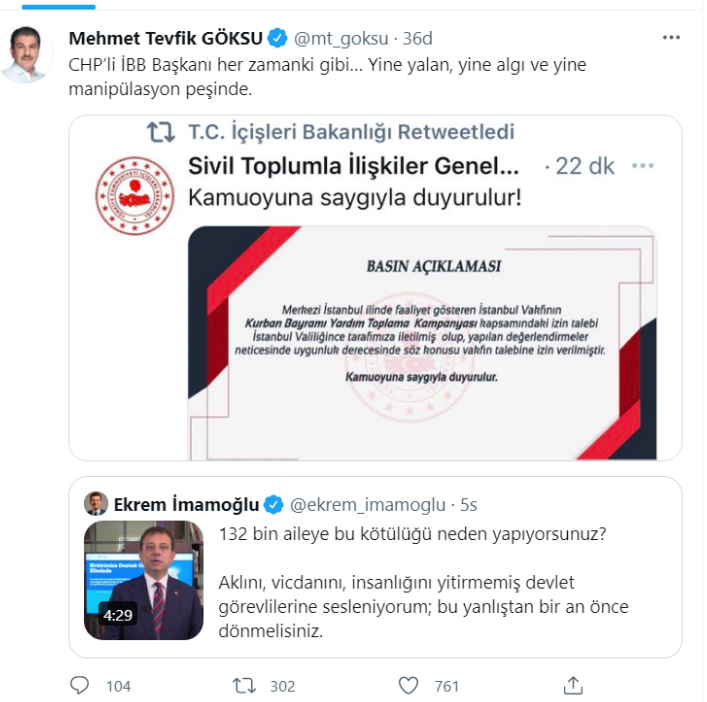Screen dimensions: 707x702
Task: Play the 4:29 Ekrem İmamoğlu video
Action: [143, 580]
